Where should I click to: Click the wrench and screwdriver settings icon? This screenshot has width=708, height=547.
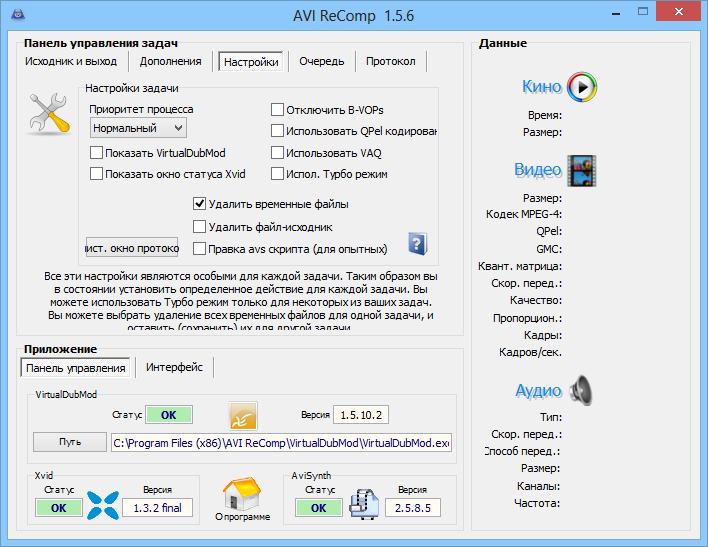click(50, 114)
